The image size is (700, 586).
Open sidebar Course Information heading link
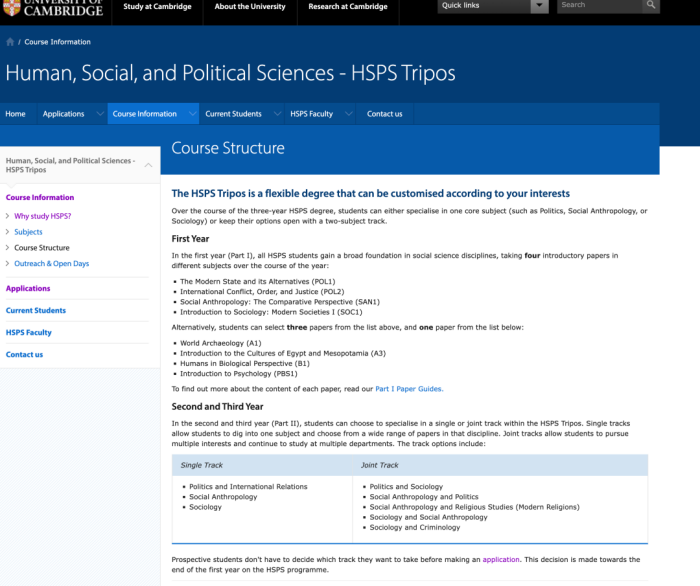(x=40, y=197)
